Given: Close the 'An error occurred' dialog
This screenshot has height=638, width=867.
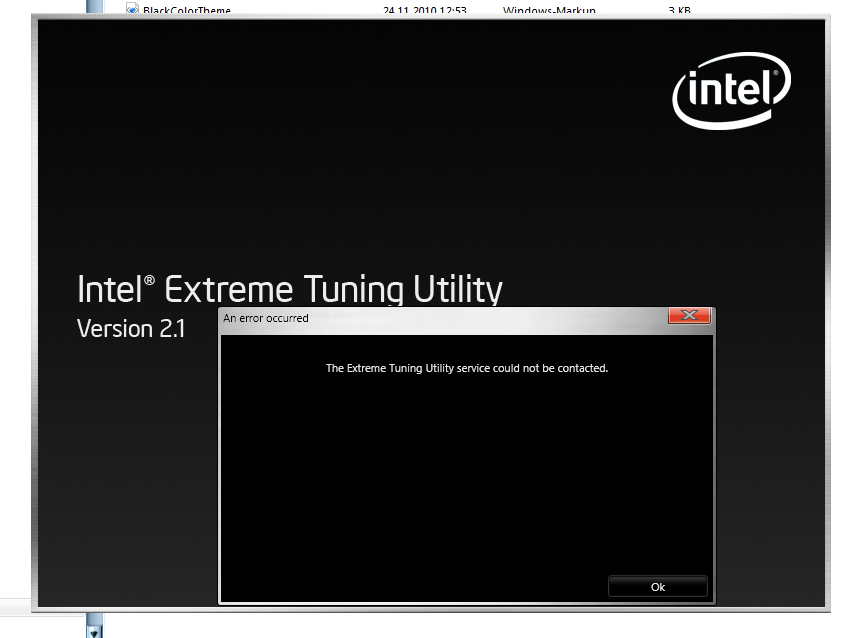Looking at the screenshot, I should (689, 317).
